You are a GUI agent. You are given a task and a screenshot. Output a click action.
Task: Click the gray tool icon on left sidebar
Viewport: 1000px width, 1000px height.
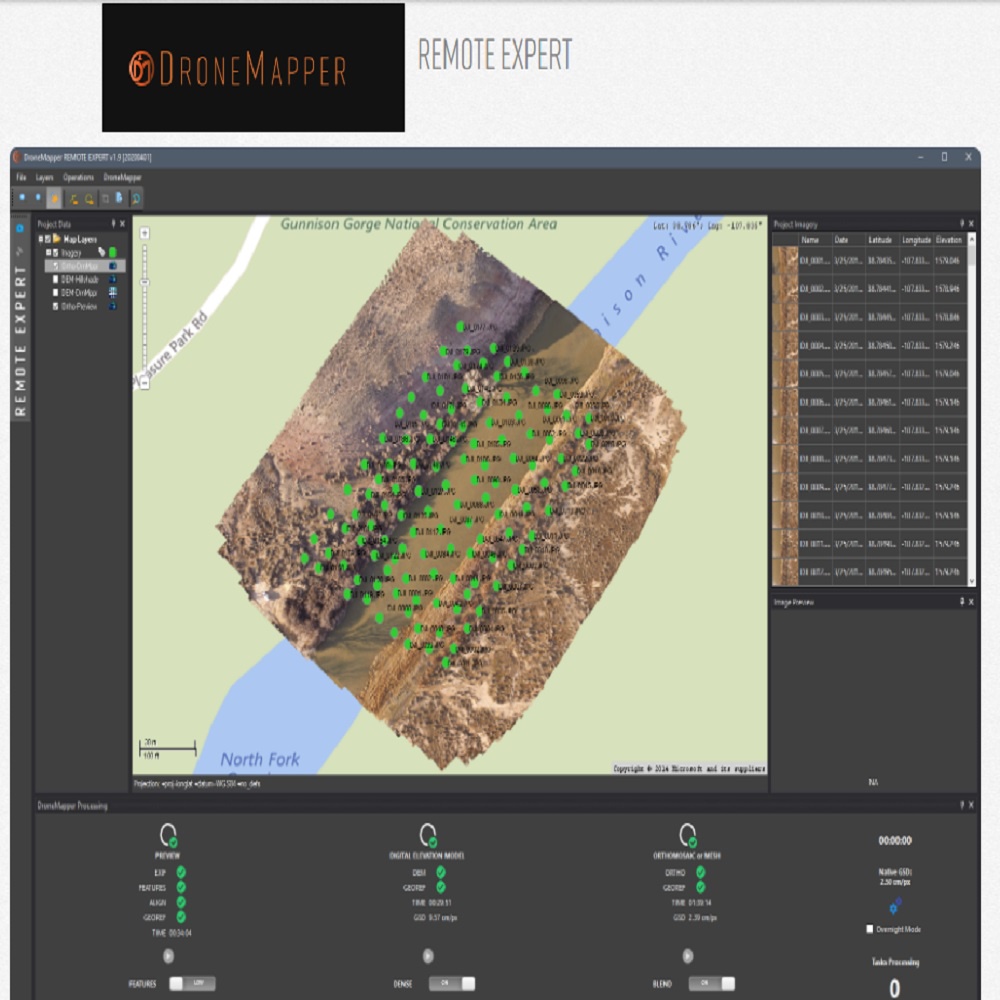point(20,251)
